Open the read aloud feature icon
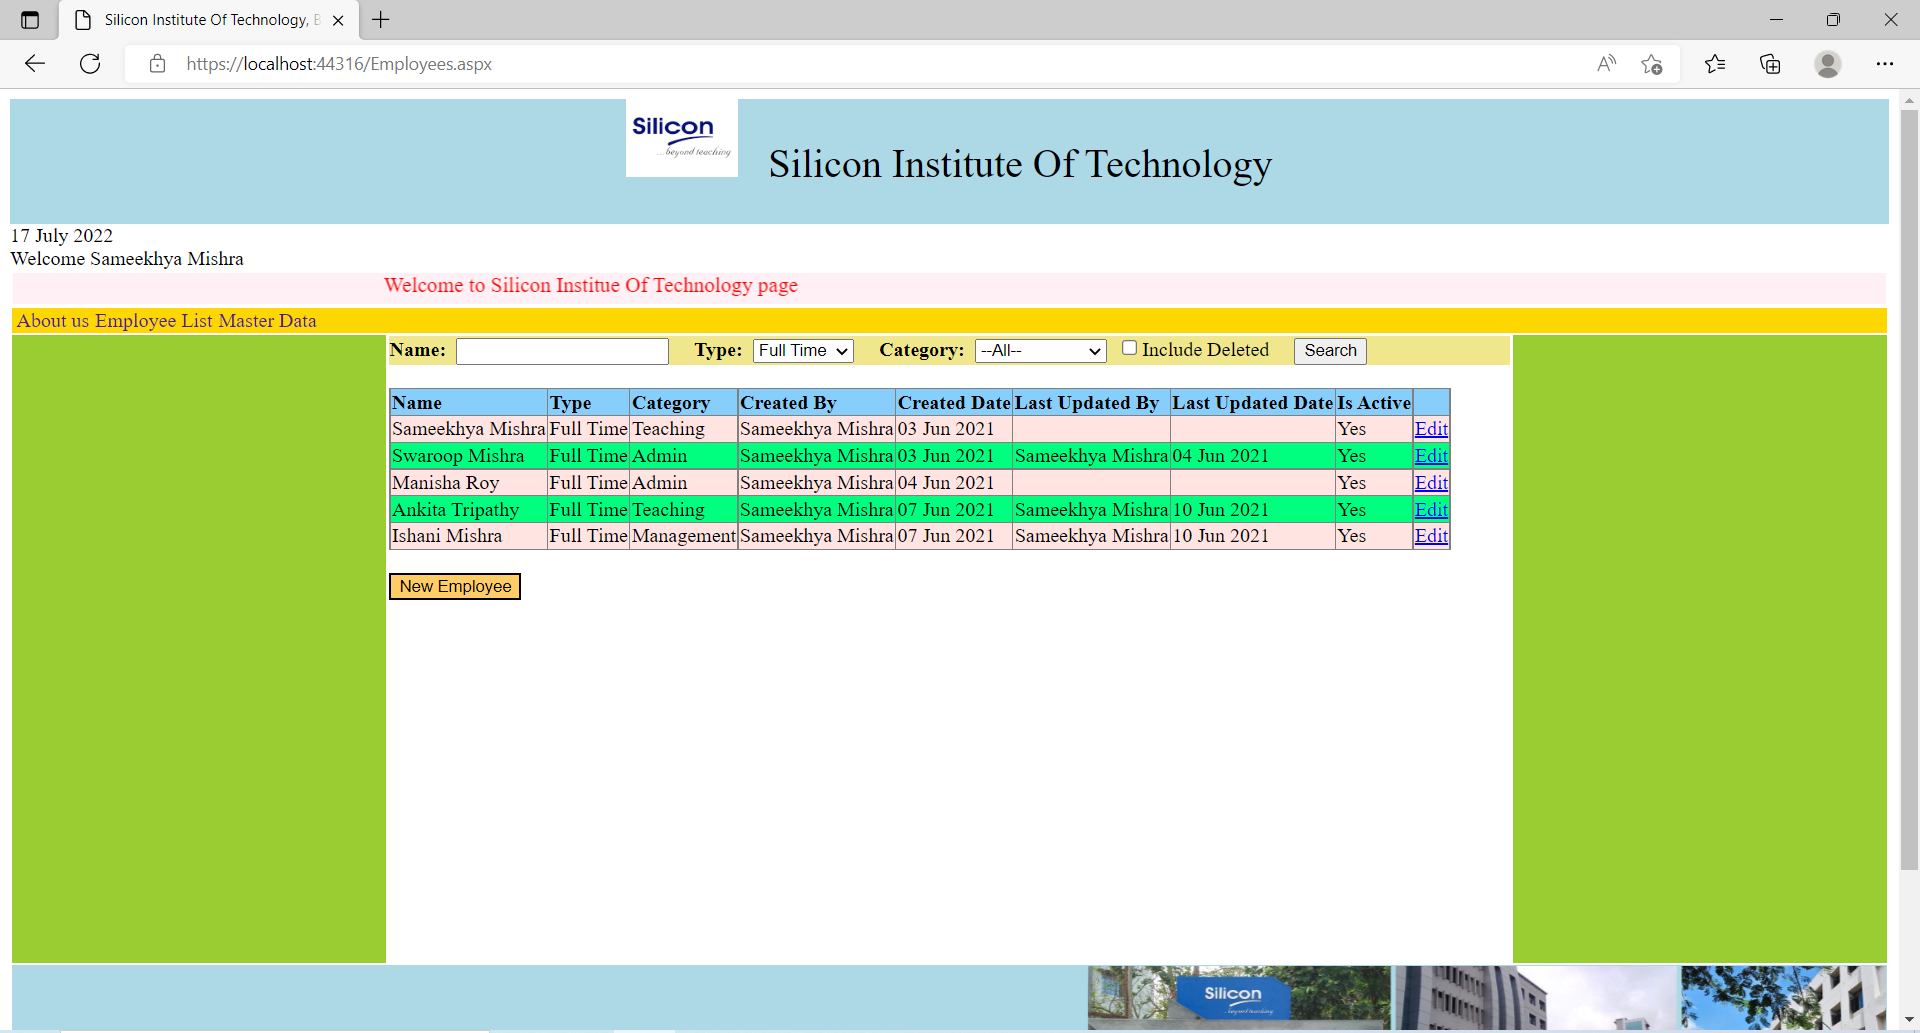Image resolution: width=1920 pixels, height=1033 pixels. pyautogui.click(x=1606, y=63)
